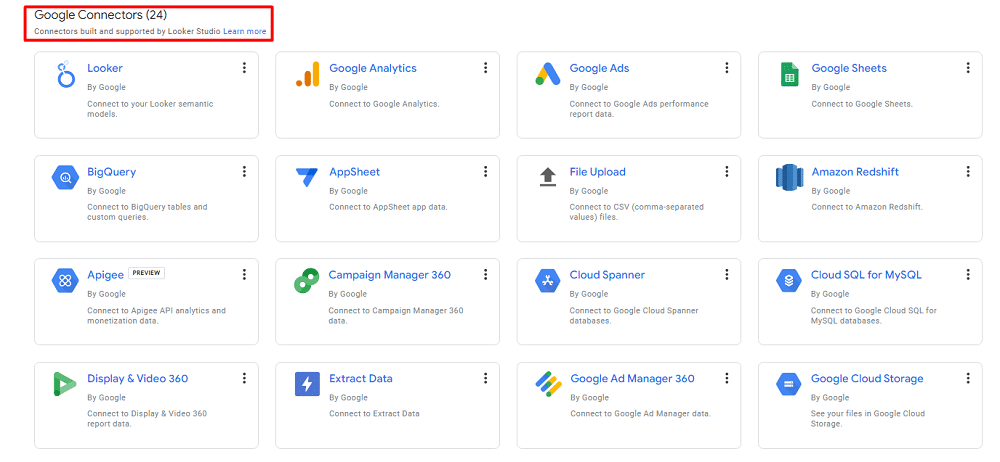Image resolution: width=1000 pixels, height=462 pixels.
Task: Click the green Google Sheets icon
Action: tap(790, 74)
